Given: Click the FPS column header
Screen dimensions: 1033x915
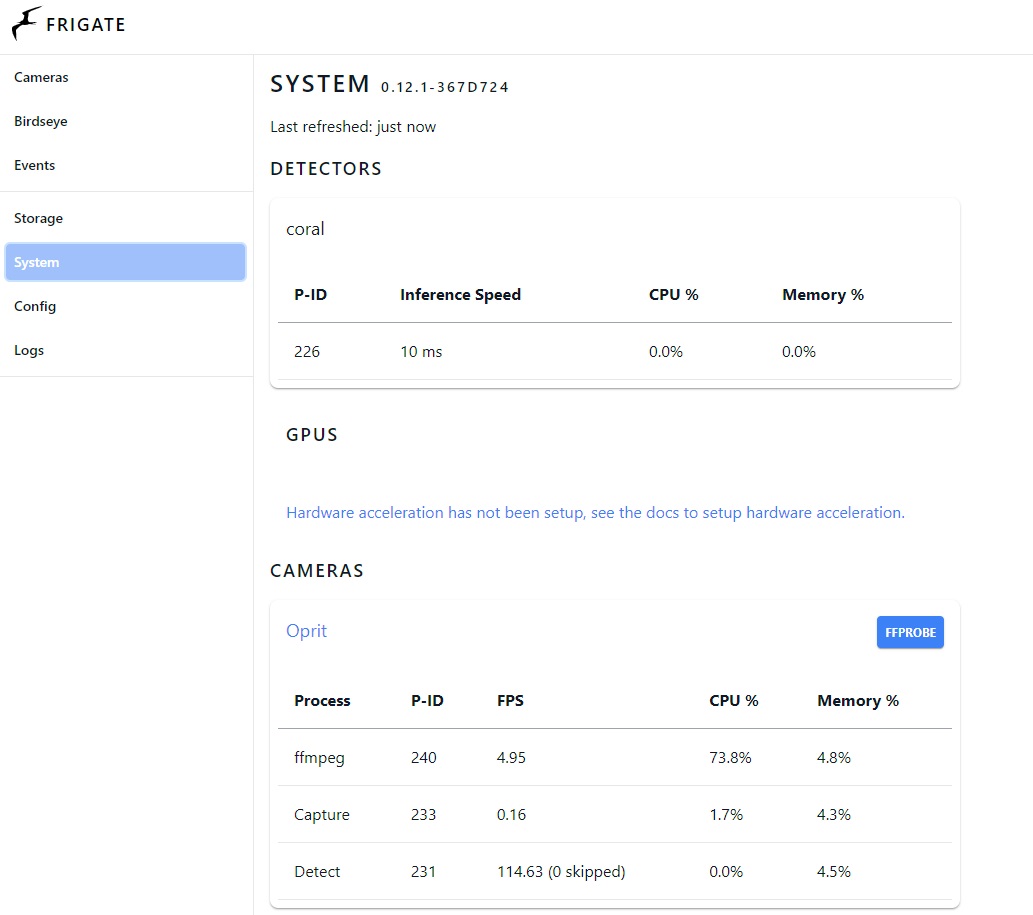Looking at the screenshot, I should point(510,701).
